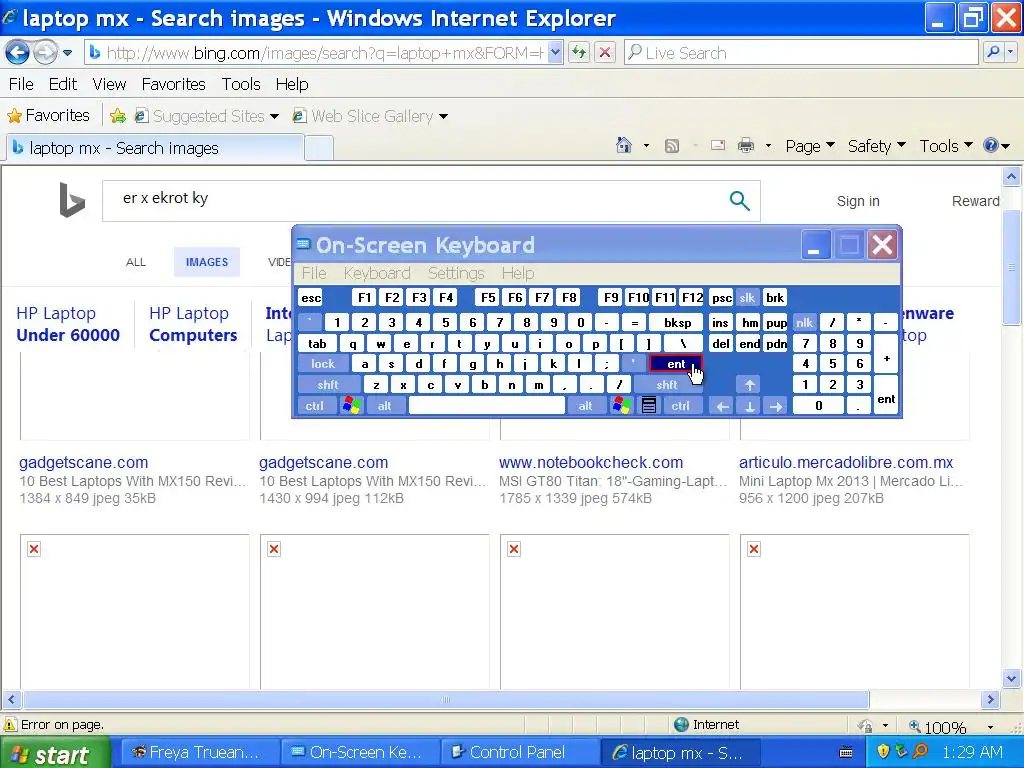
Task: Click the security shield tray icon
Action: [883, 751]
